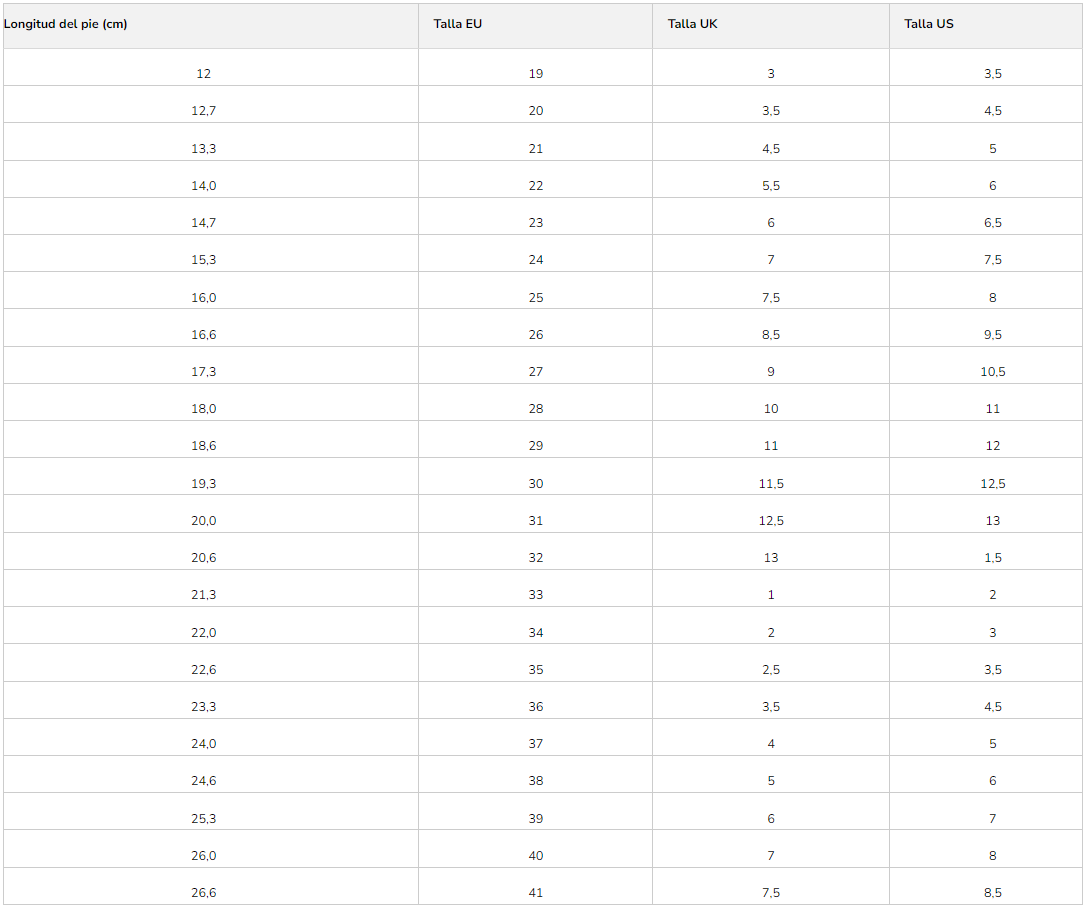This screenshot has width=1088, height=907.
Task: Select EU size 19 cell
Action: [536, 74]
